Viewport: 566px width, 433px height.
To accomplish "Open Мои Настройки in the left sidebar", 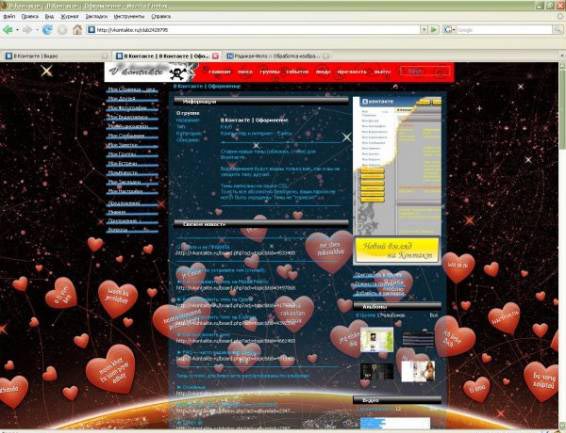I will coord(132,192).
